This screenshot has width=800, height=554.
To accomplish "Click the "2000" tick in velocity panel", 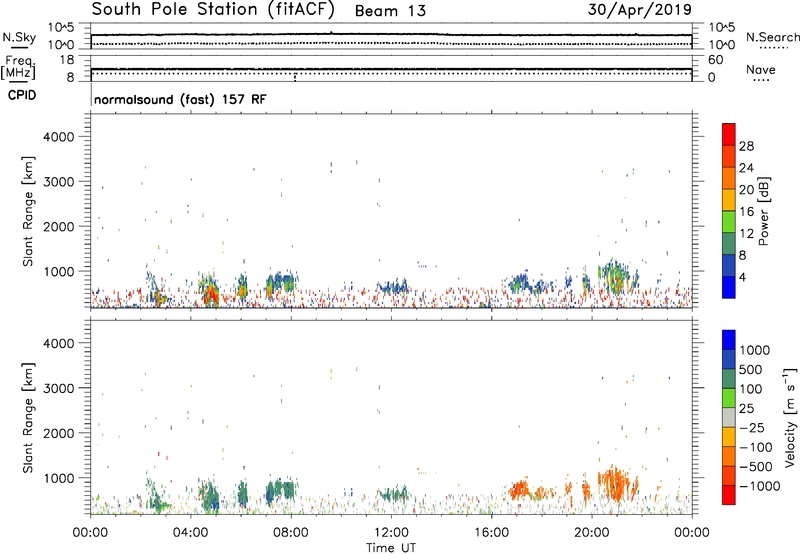I will [58, 433].
